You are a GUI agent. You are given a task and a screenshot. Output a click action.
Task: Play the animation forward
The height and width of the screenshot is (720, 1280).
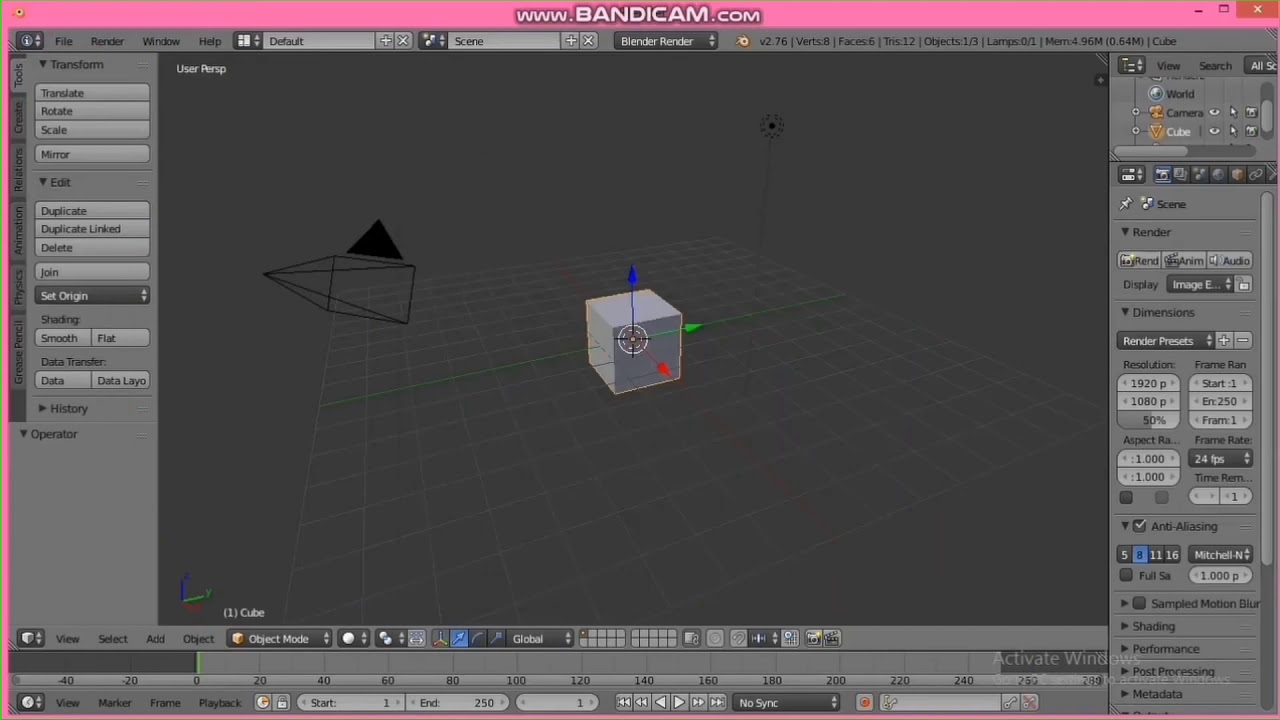point(679,703)
